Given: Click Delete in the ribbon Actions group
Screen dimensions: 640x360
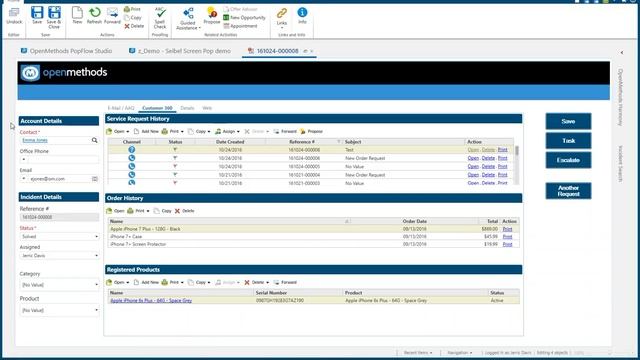Looking at the screenshot, I should (134, 26).
